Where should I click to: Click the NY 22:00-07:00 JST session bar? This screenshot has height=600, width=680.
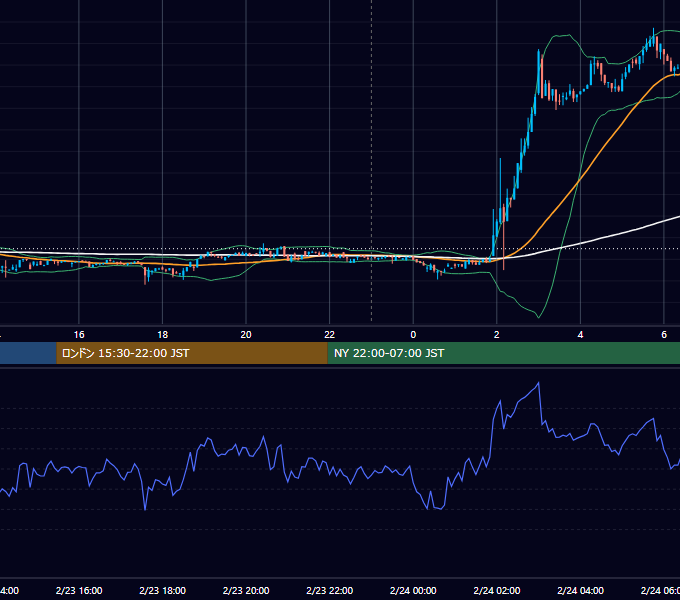pyautogui.click(x=503, y=353)
